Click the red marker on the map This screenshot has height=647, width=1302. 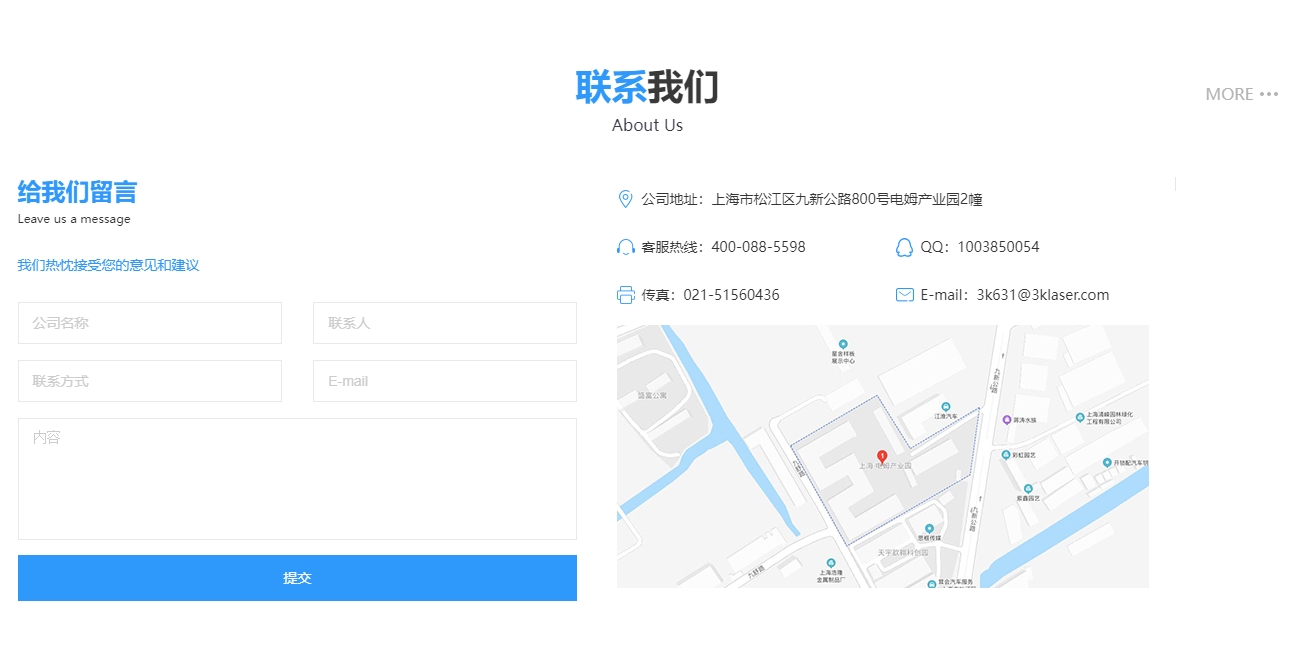pos(882,456)
